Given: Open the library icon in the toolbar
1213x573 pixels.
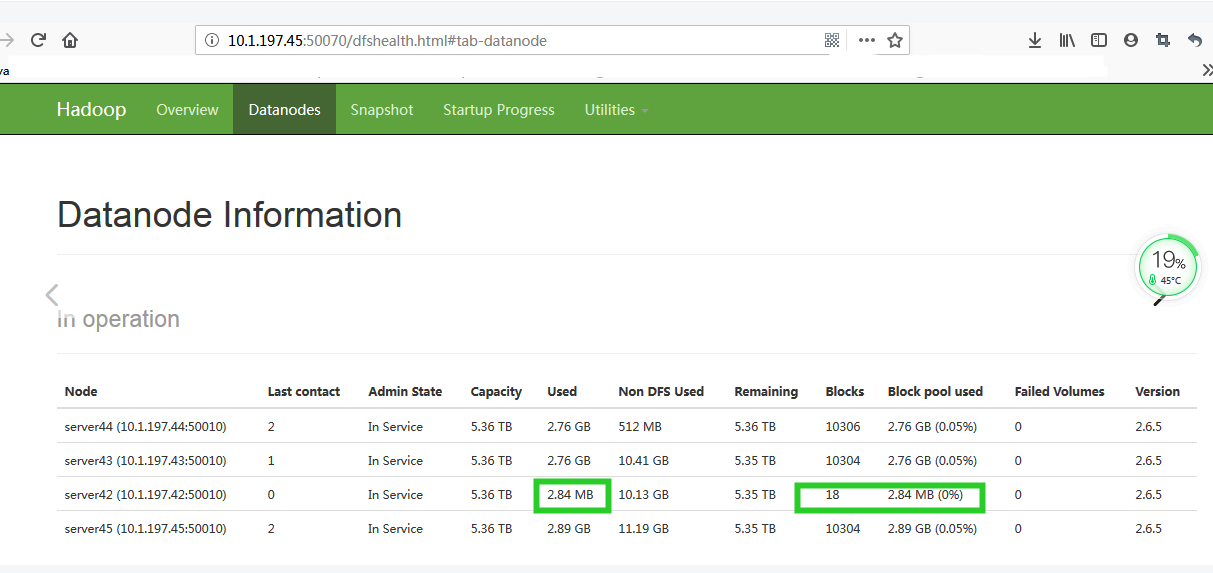Looking at the screenshot, I should pos(1067,40).
